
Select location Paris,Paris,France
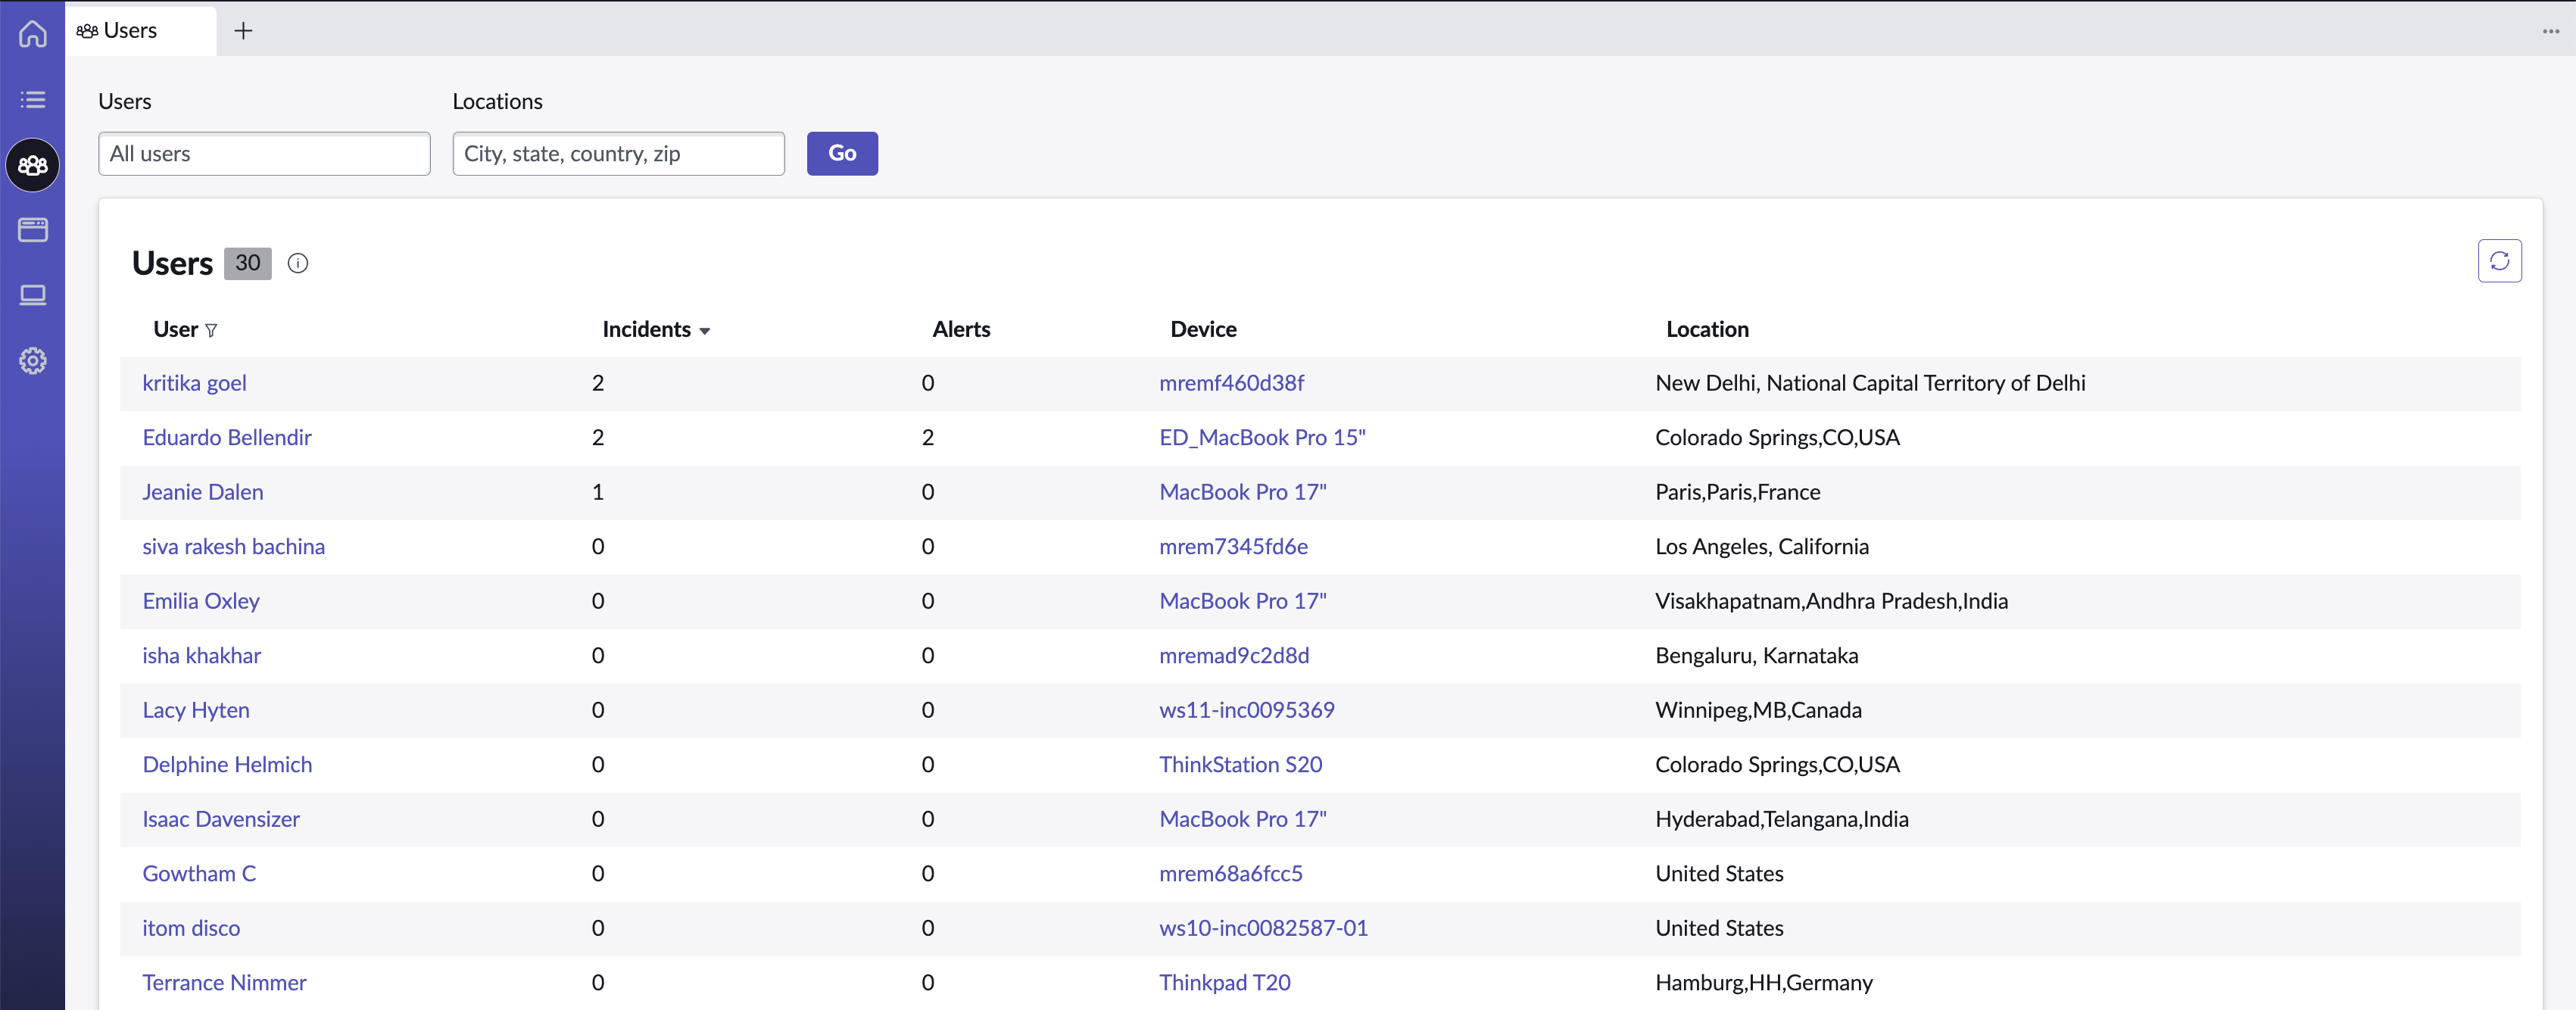pos(1737,492)
